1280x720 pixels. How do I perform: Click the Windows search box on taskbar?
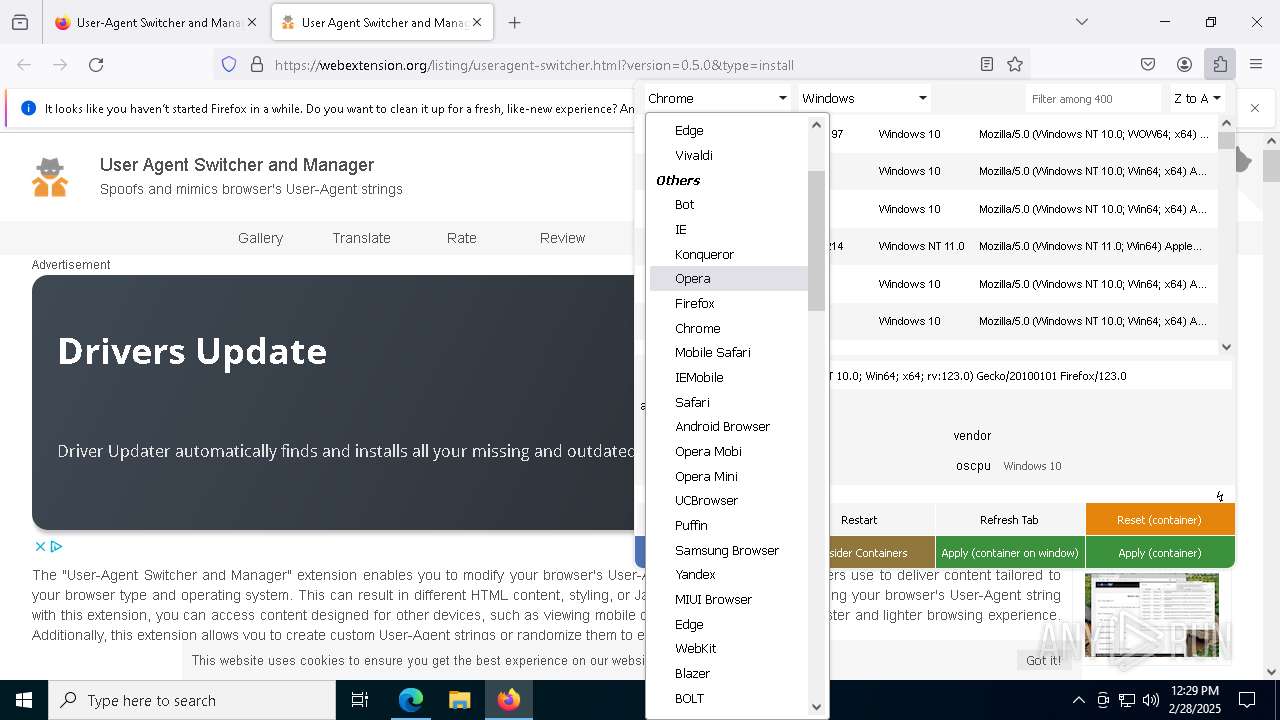point(192,700)
